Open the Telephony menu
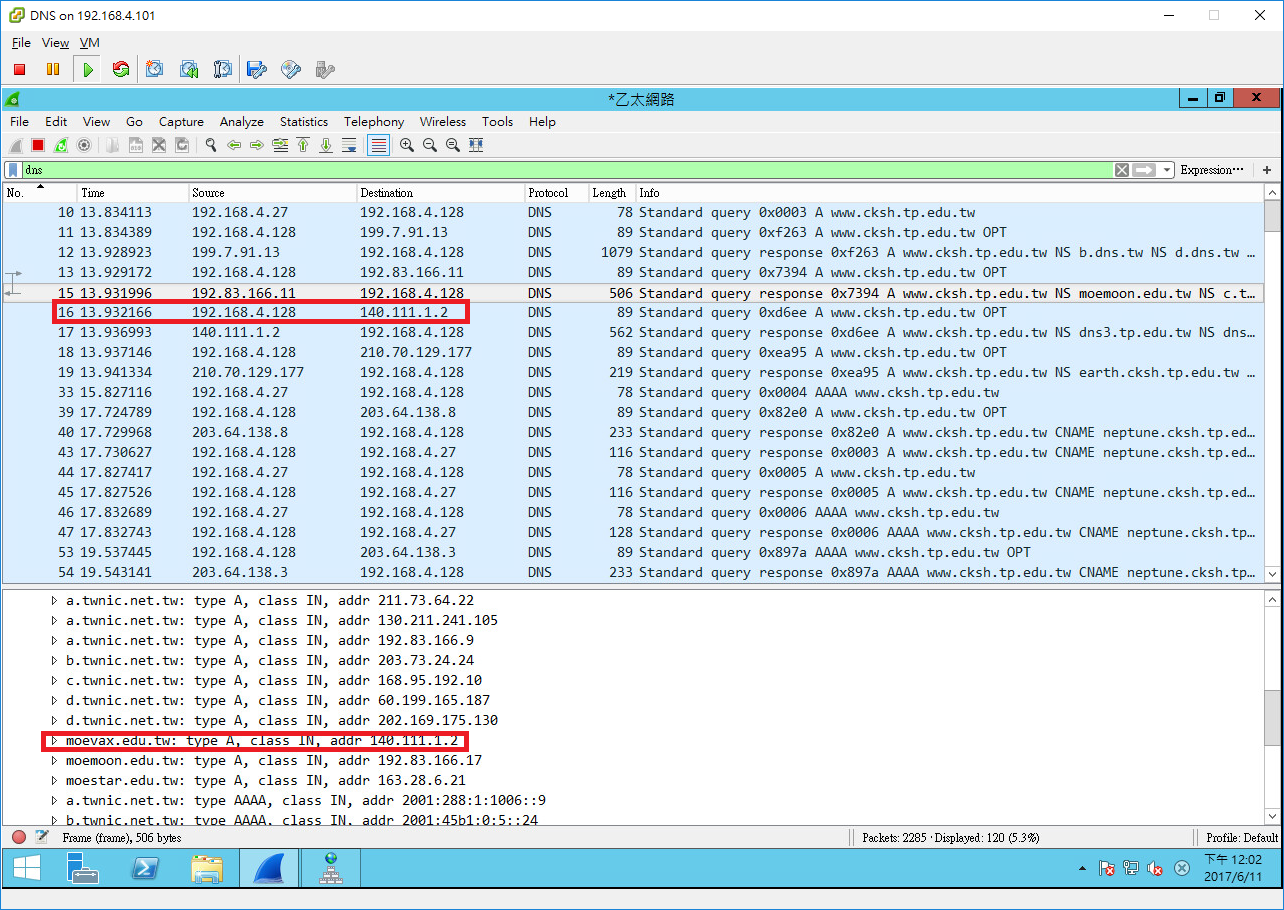 point(374,121)
